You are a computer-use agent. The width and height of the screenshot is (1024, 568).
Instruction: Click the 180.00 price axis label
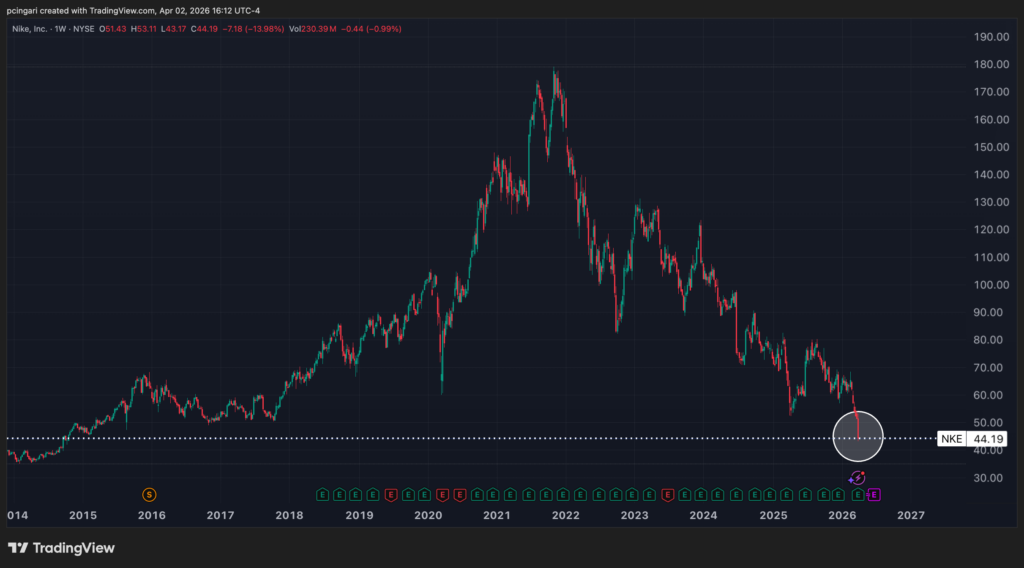click(991, 64)
